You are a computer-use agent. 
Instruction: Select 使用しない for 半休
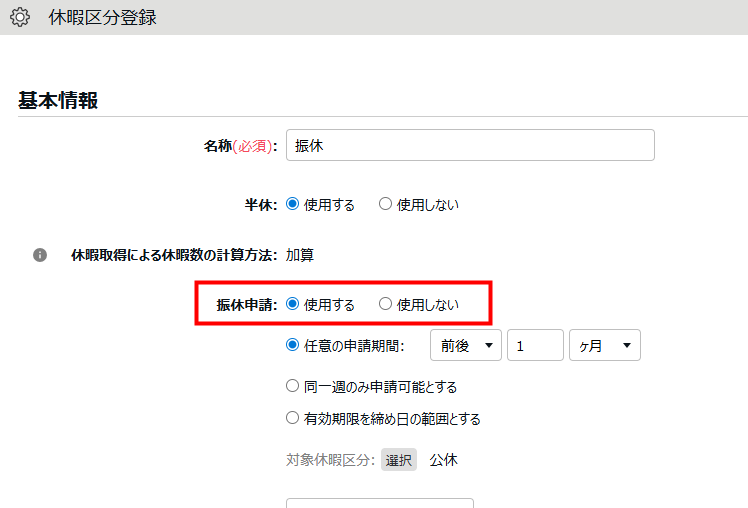click(x=385, y=204)
